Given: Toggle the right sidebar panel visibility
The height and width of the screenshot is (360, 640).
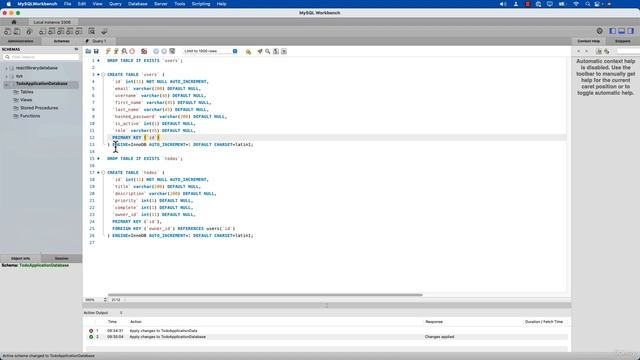Looking at the screenshot, I should point(631,31).
